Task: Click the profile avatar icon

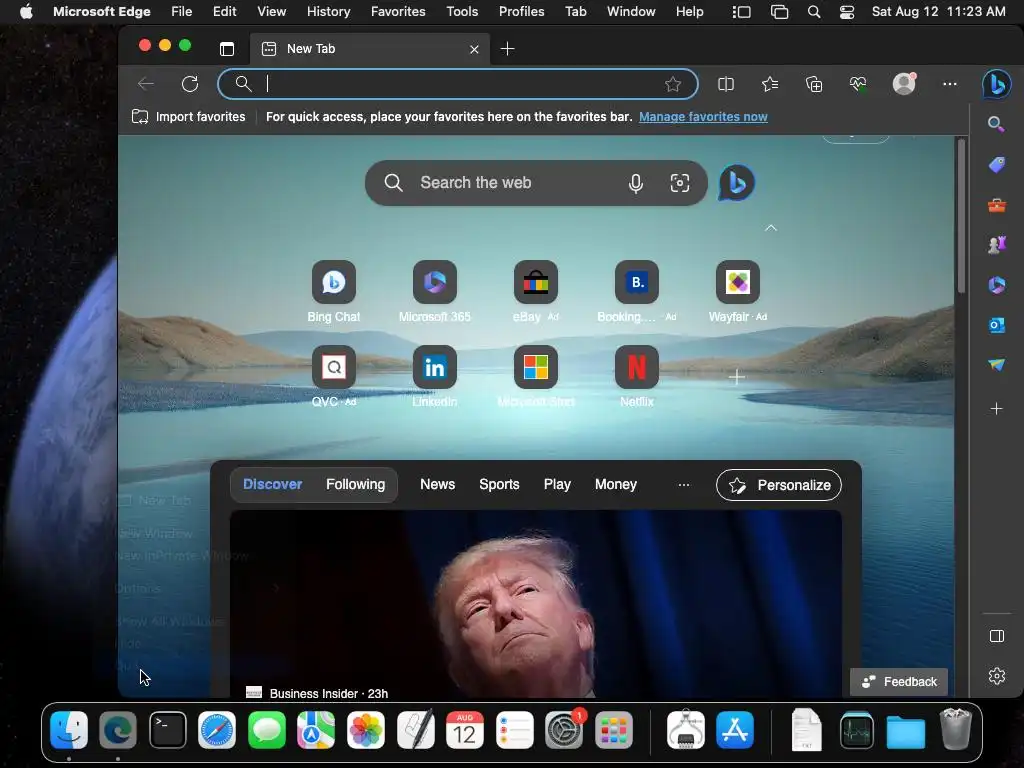Action: [x=904, y=84]
